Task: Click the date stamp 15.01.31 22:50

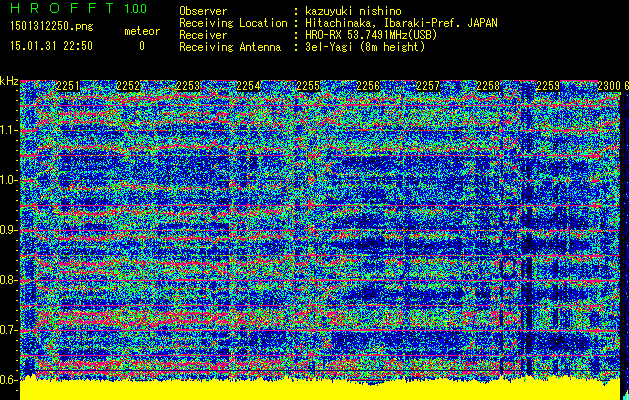Action: pos(50,46)
